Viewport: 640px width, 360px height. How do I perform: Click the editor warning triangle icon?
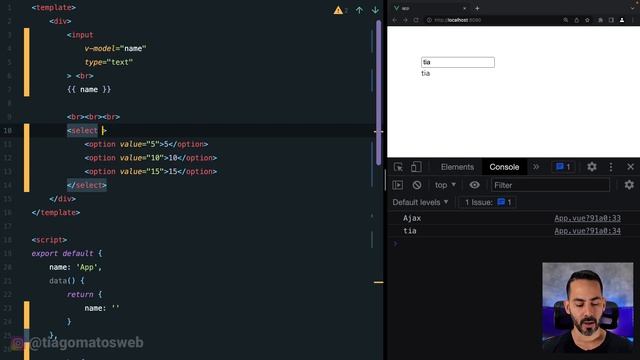pos(338,10)
